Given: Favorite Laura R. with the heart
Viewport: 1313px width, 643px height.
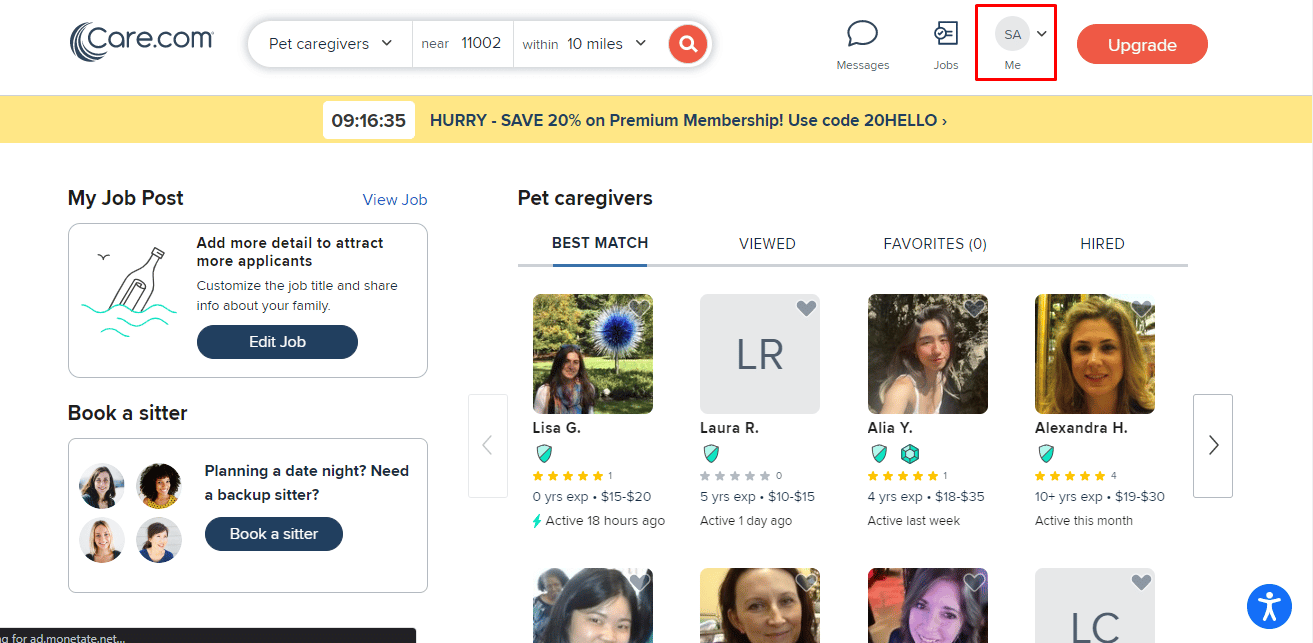Looking at the screenshot, I should click(806, 308).
